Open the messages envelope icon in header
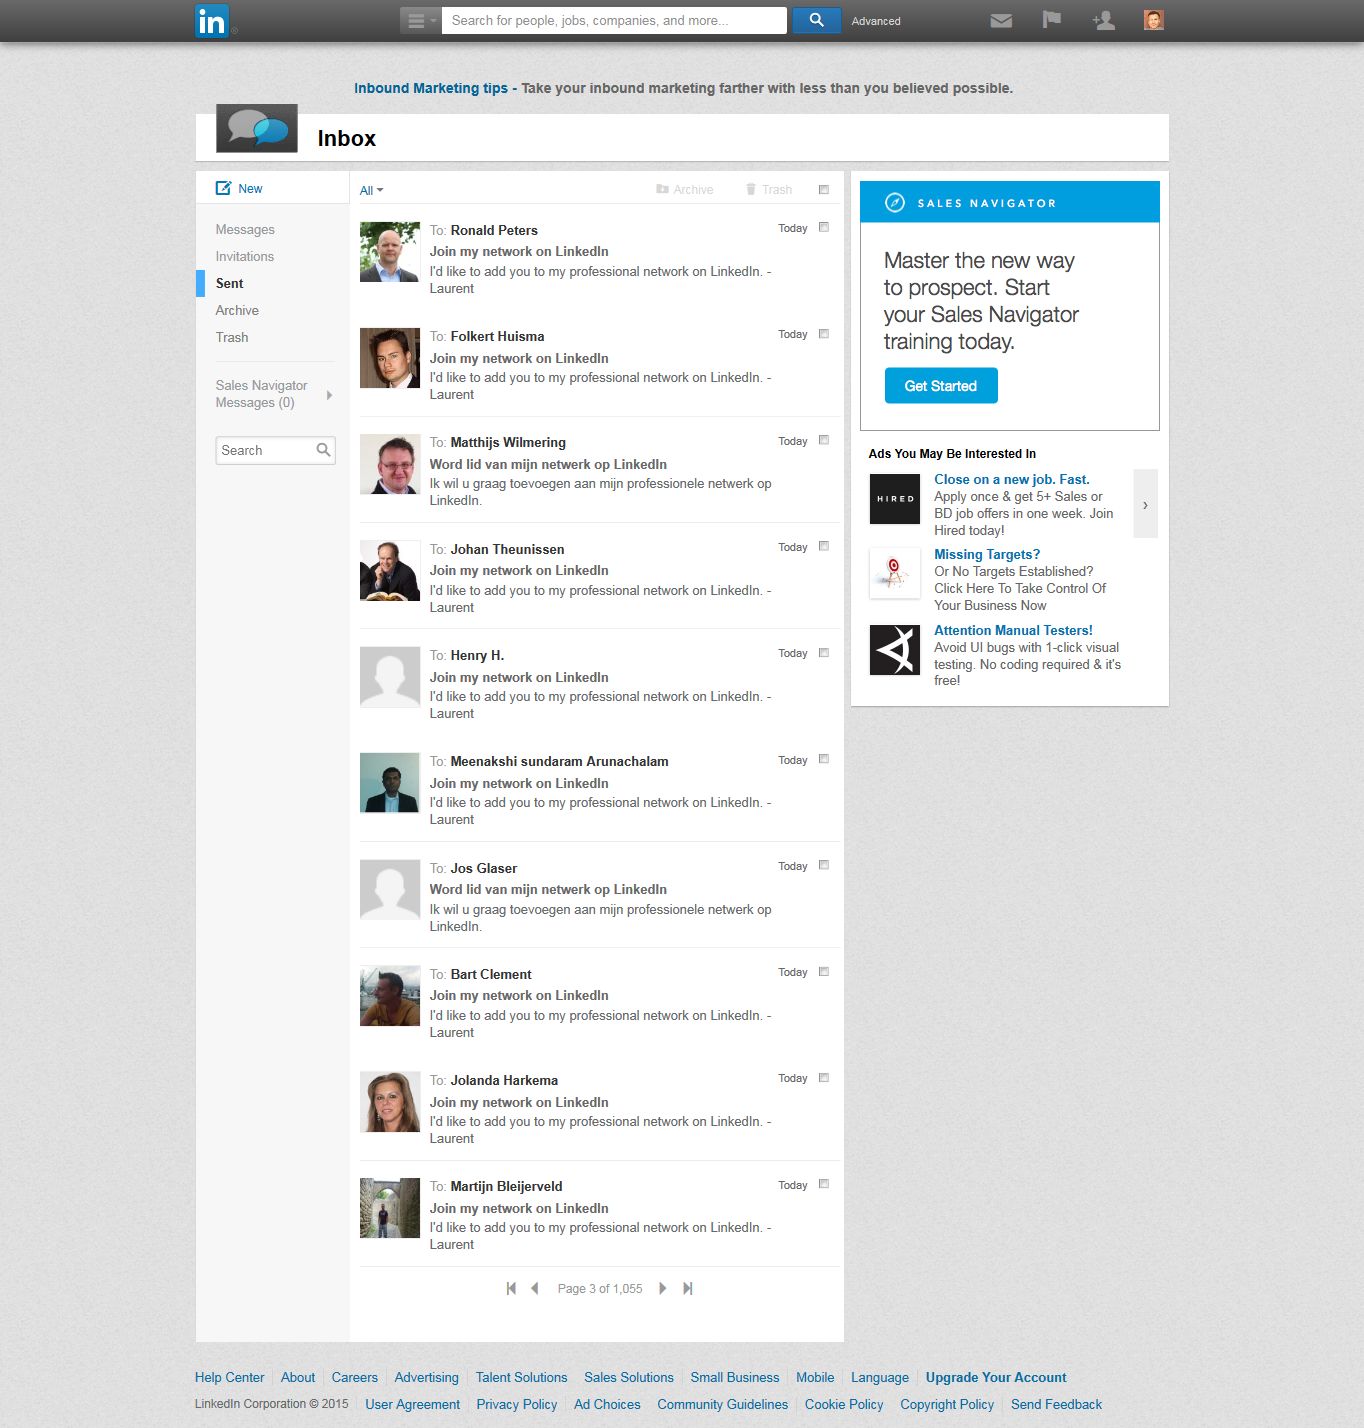 pyautogui.click(x=1000, y=20)
